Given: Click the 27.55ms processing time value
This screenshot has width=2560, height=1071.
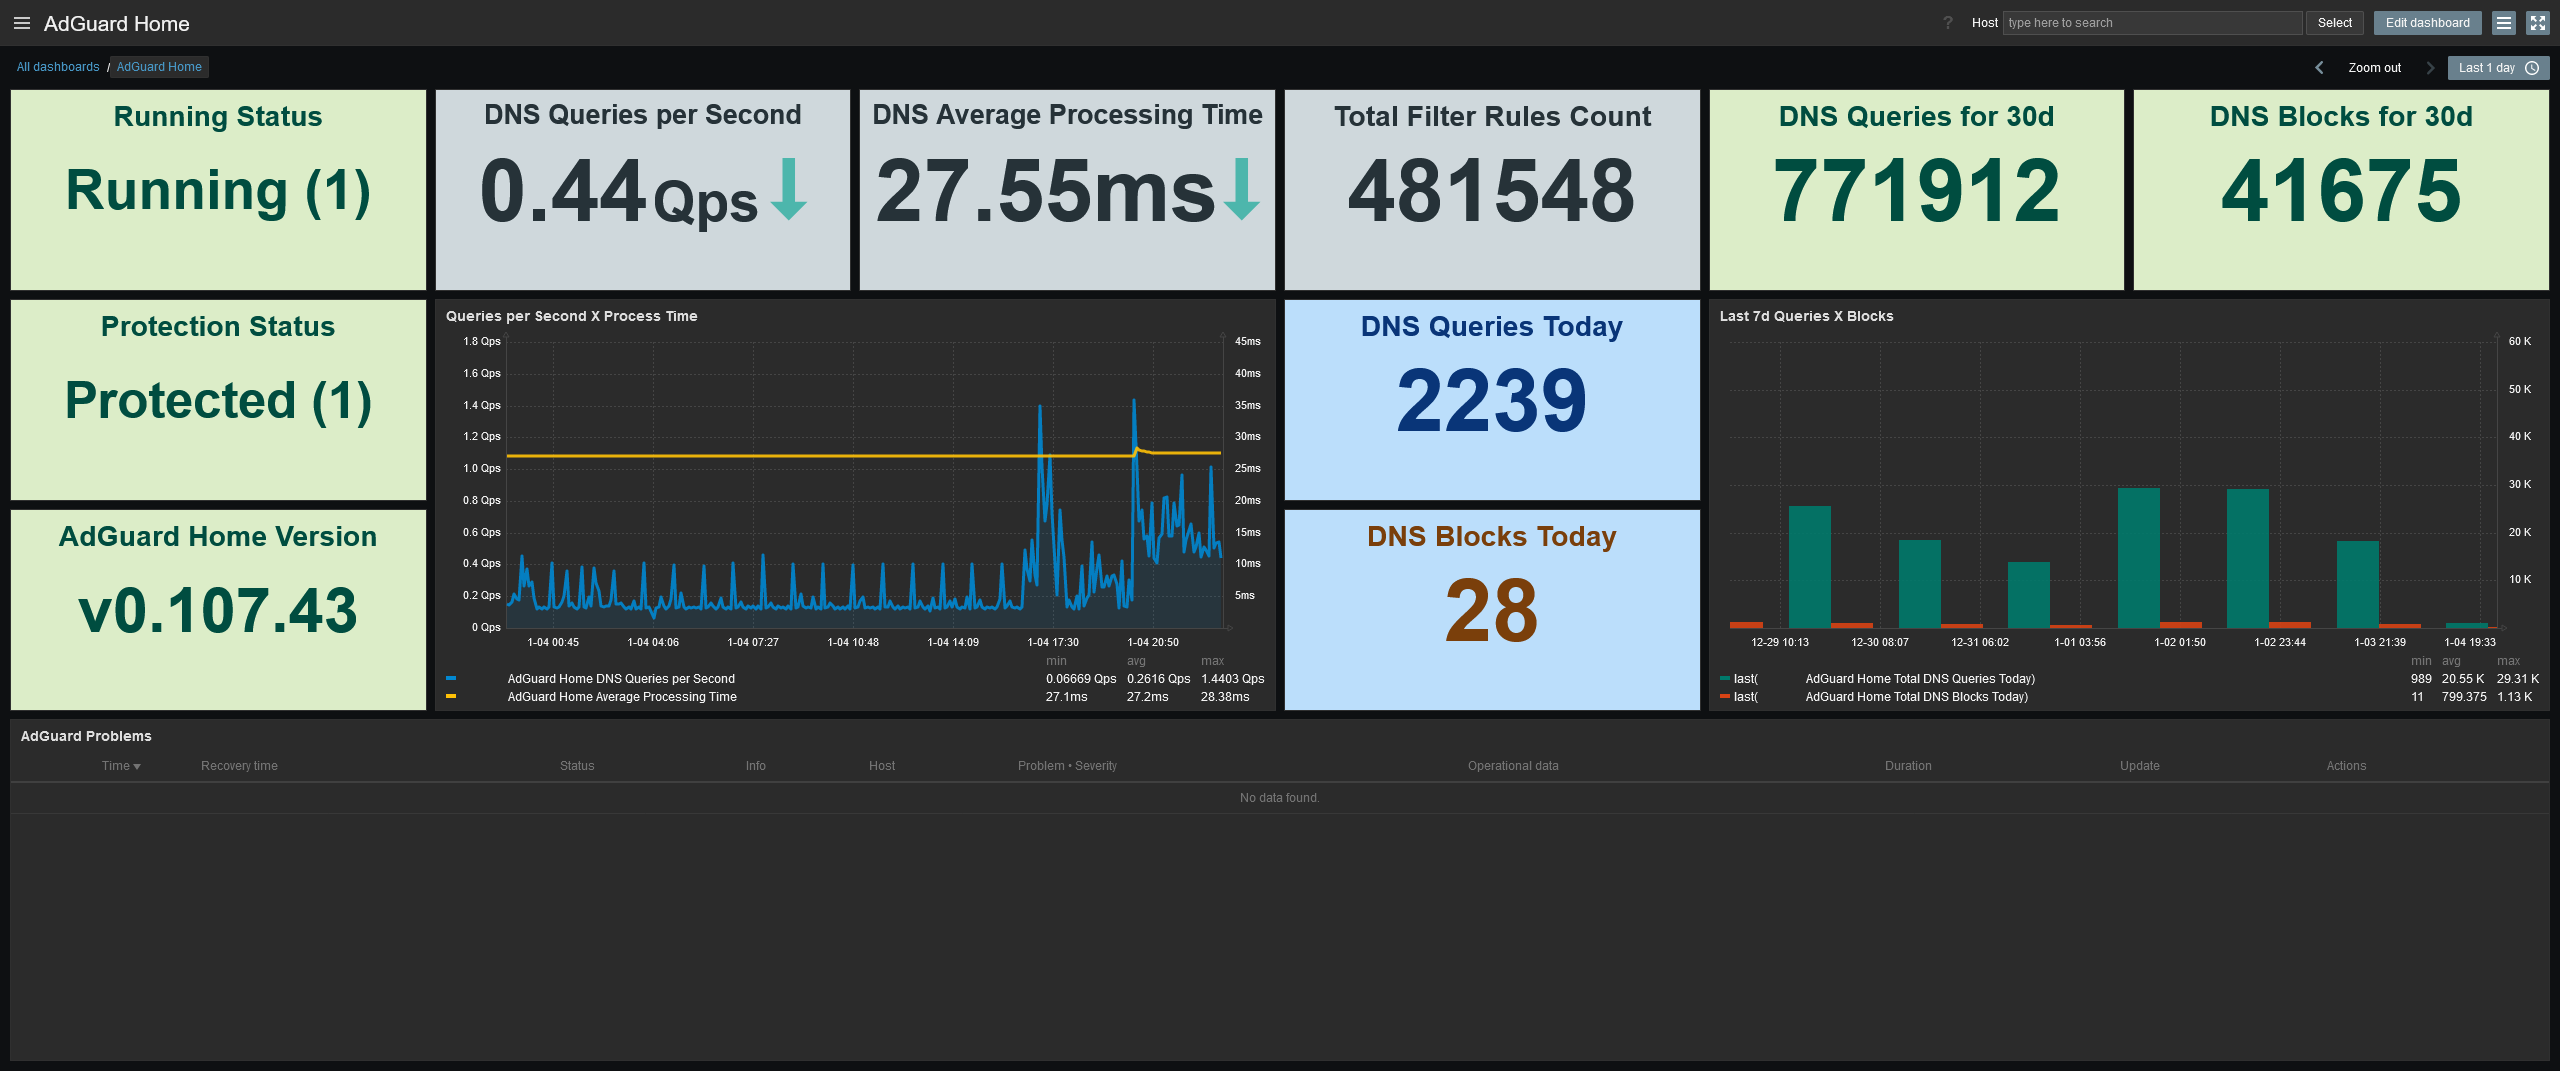Looking at the screenshot, I should click(1045, 191).
